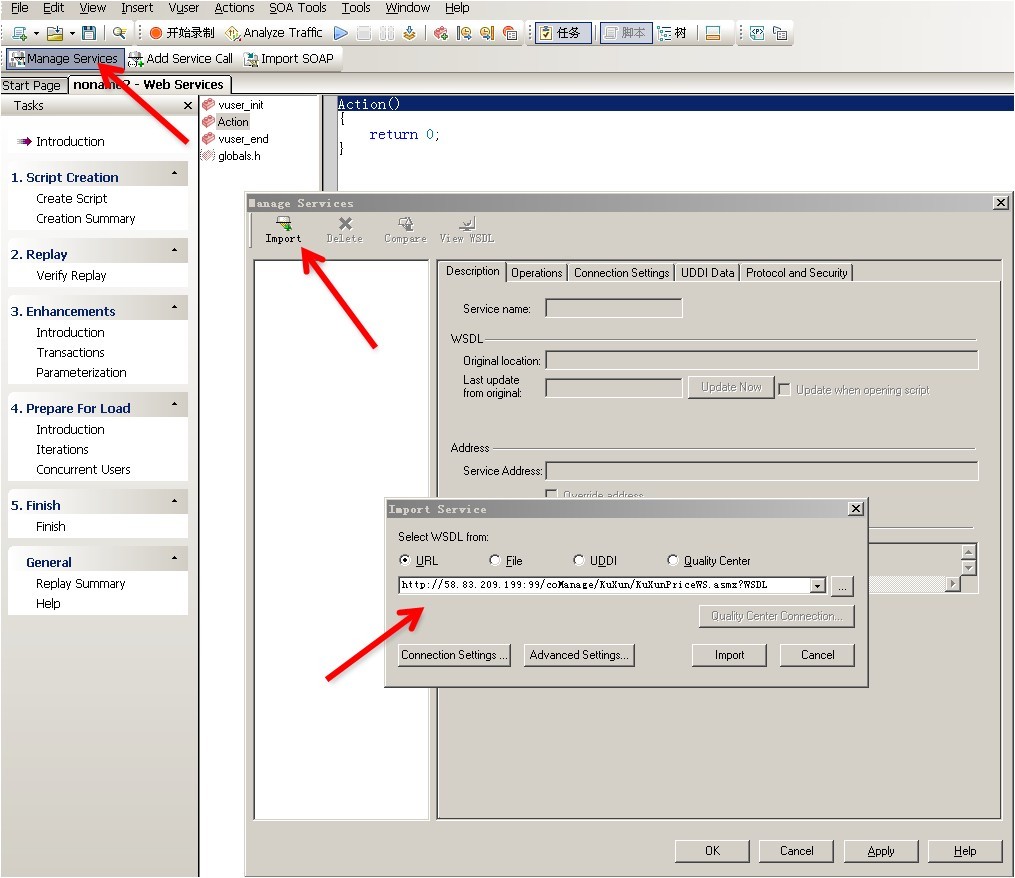Image resolution: width=1015 pixels, height=878 pixels.
Task: Close the Tasks pane with its X
Action: [188, 106]
